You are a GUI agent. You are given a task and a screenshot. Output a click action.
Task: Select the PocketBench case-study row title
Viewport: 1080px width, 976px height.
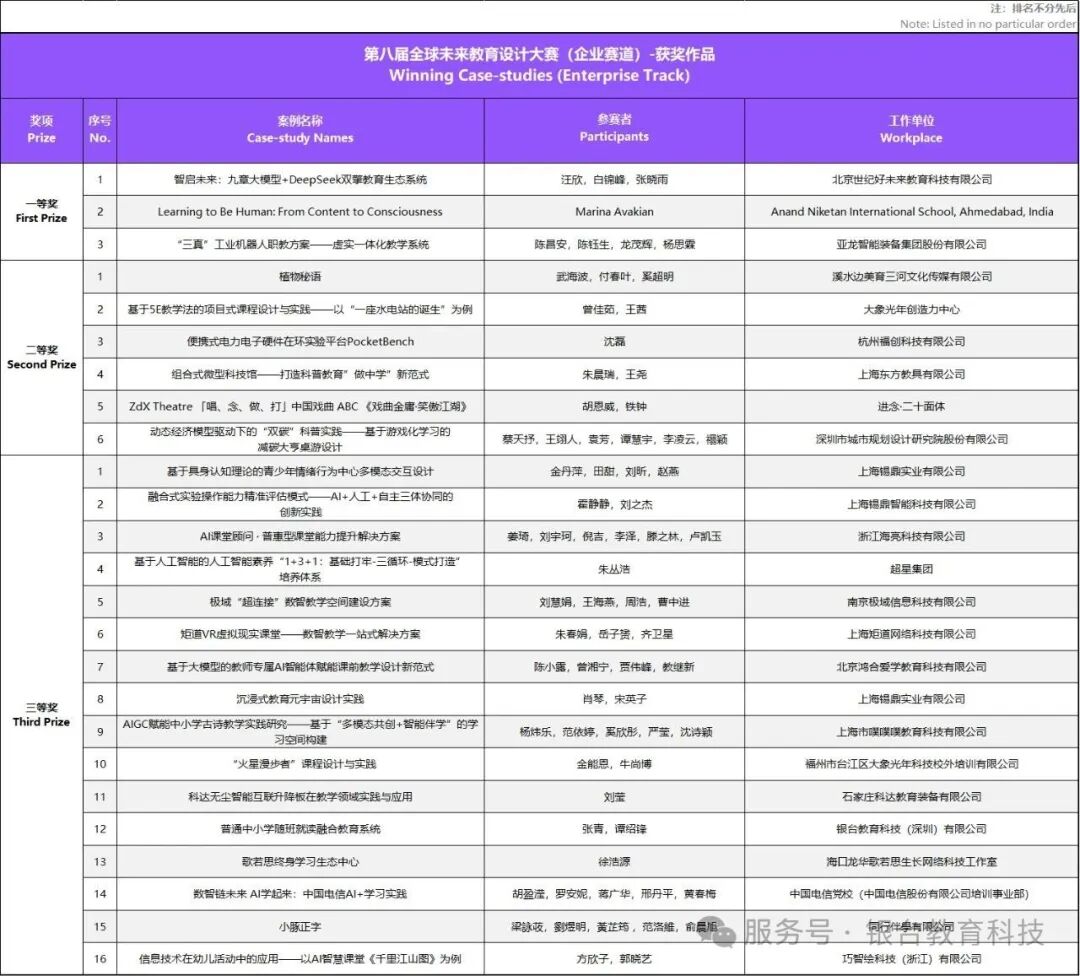point(300,342)
